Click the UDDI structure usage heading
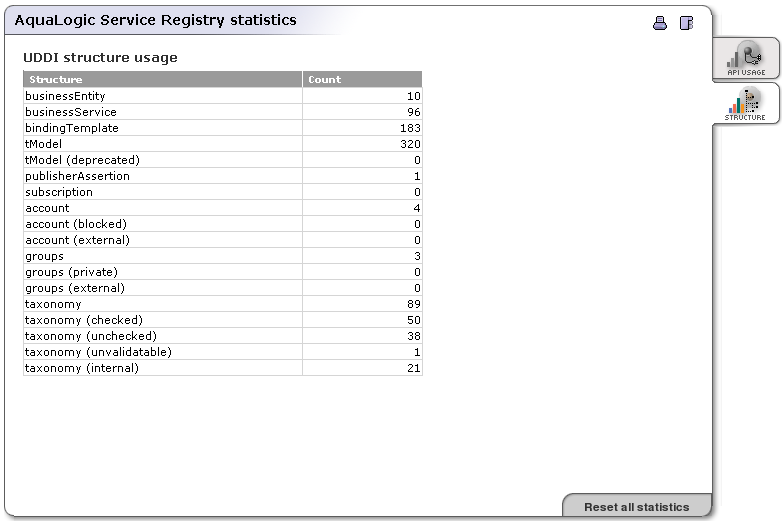 click(x=100, y=58)
